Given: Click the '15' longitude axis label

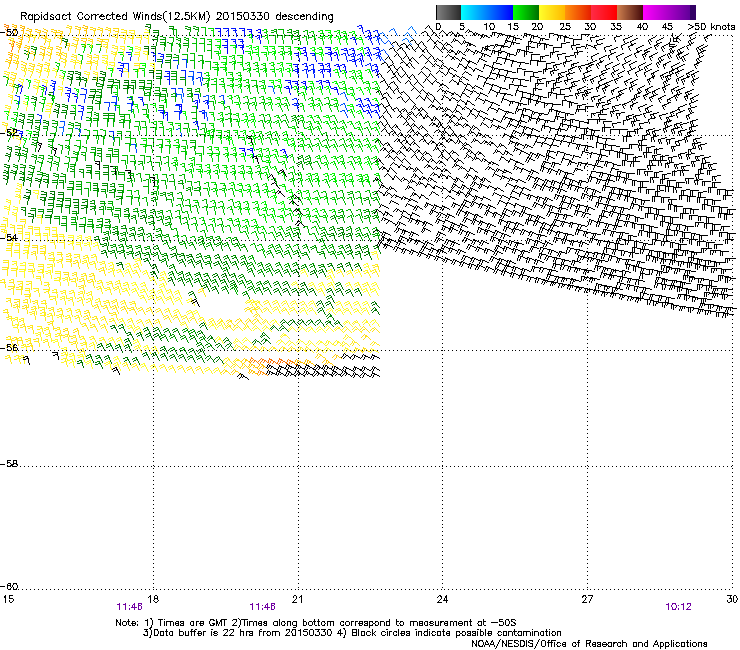Looking at the screenshot, I should [x=8, y=599].
